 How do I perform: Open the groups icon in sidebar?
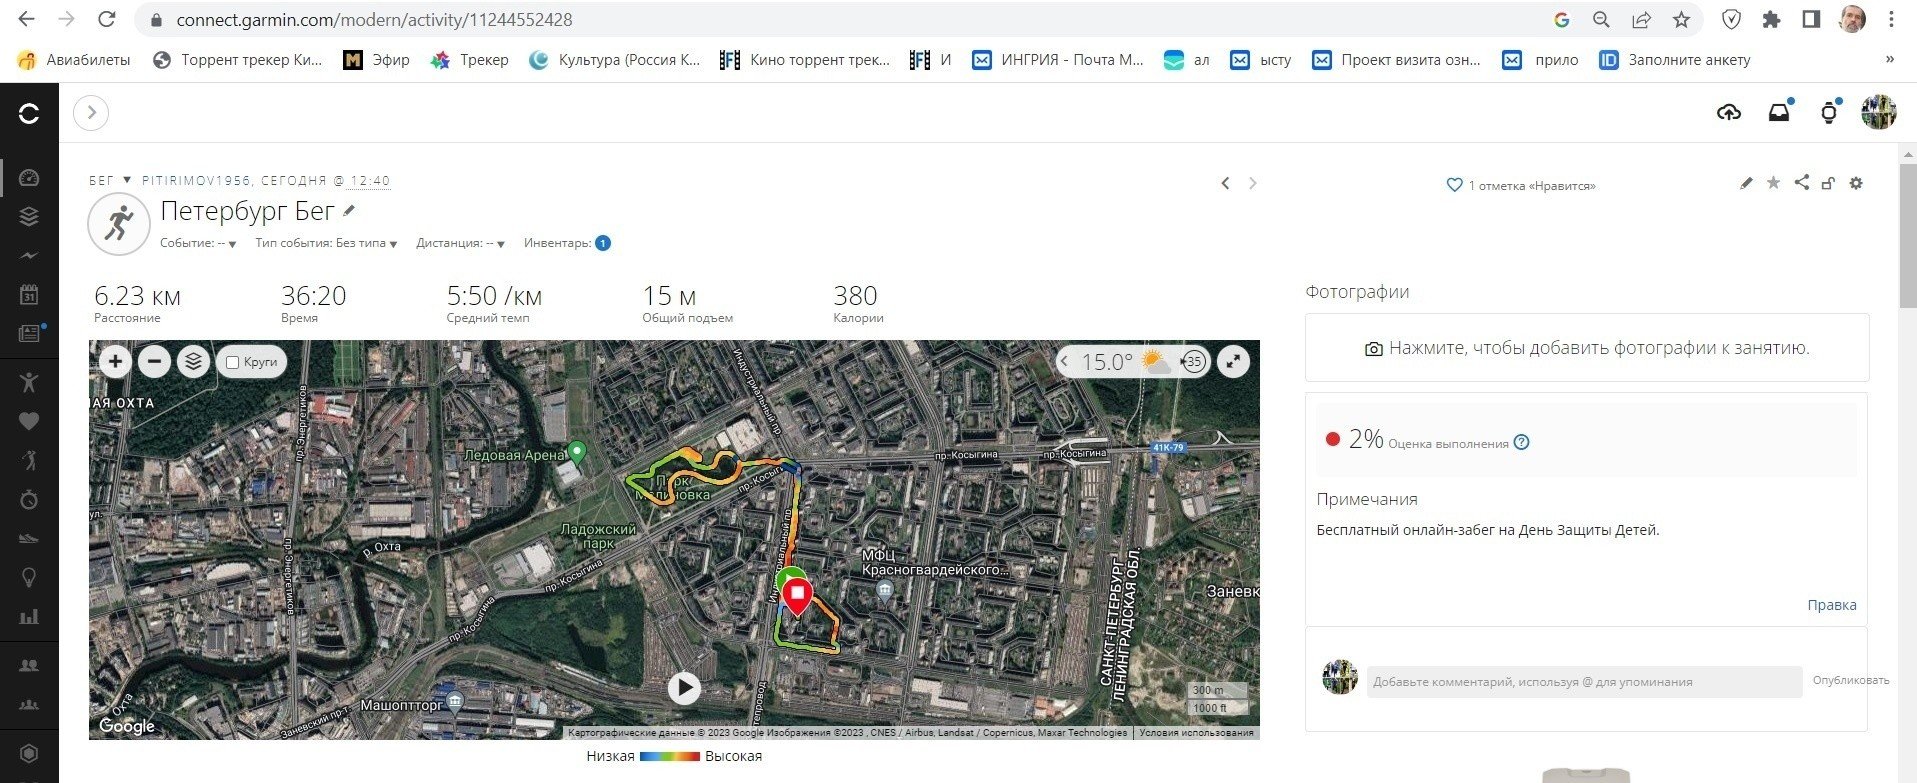[29, 705]
